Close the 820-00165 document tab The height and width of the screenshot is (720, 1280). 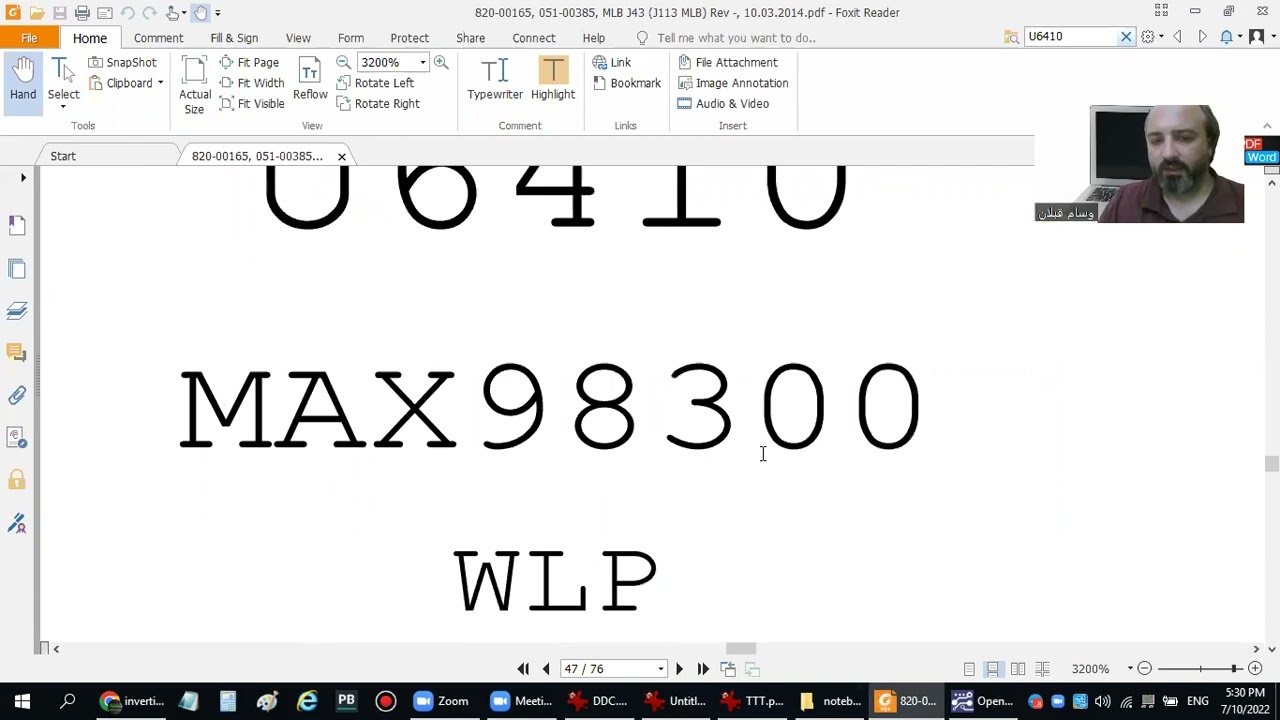click(342, 156)
